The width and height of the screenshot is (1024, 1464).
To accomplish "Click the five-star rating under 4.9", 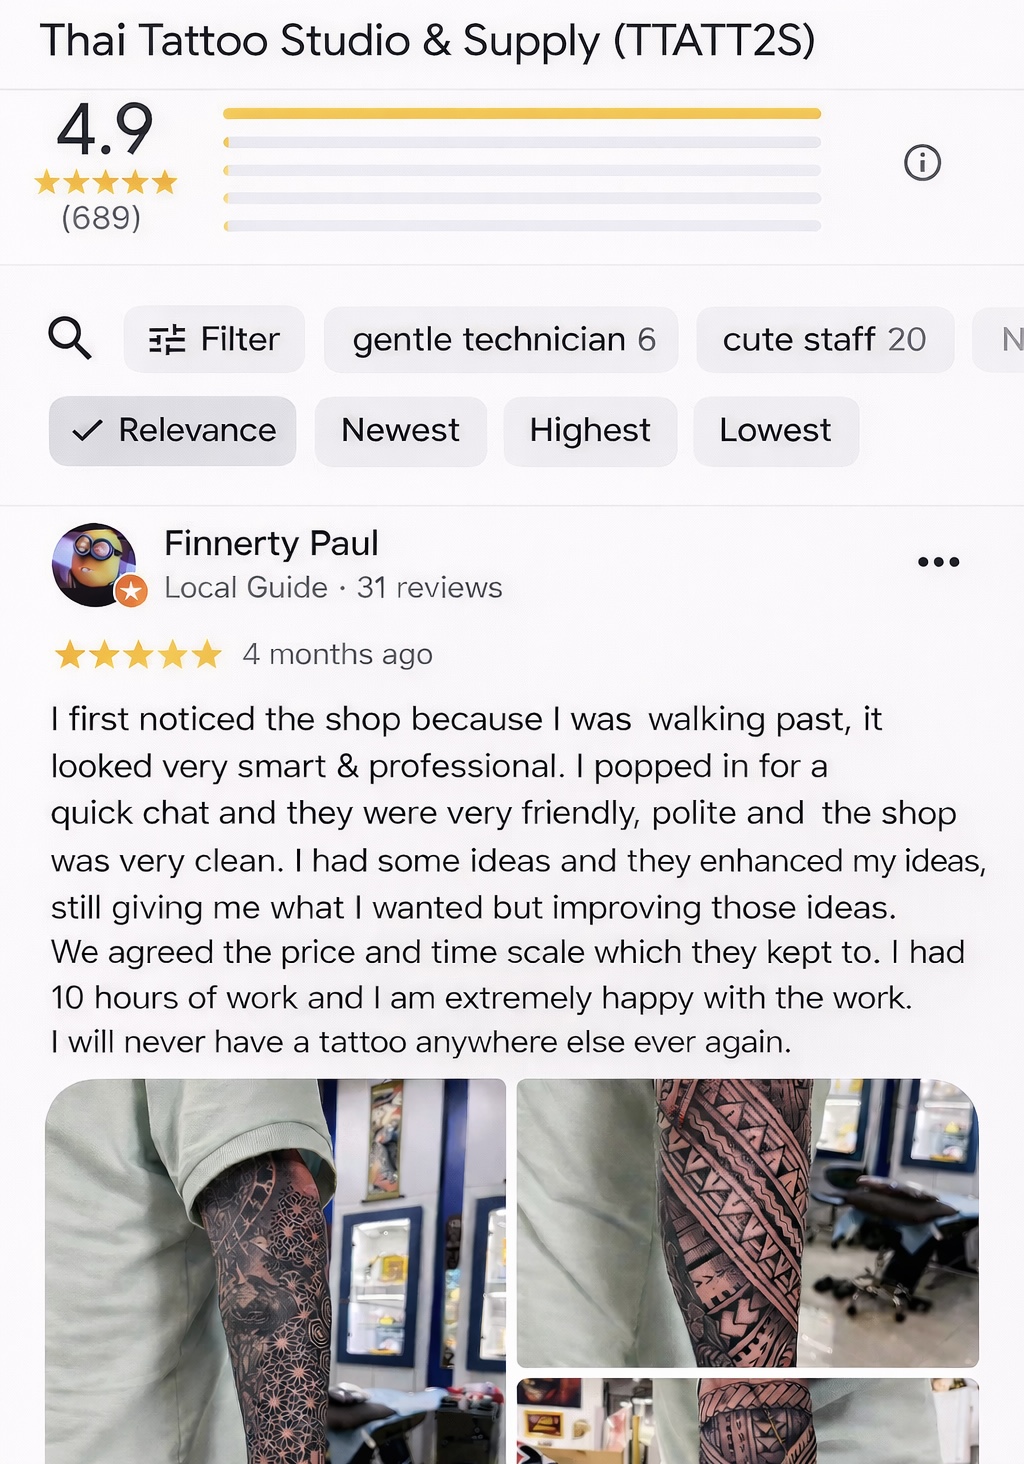I will pos(105,182).
